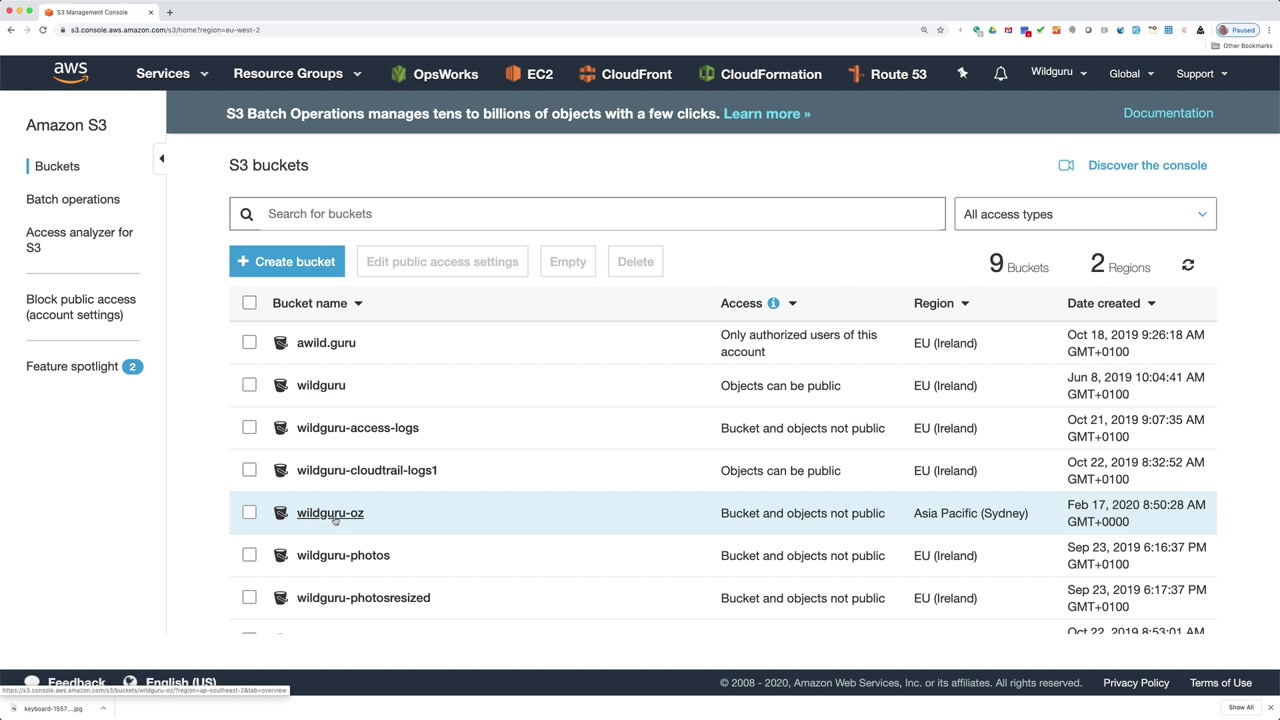Open the wildguru-cloudtrail-logs1 bucket
Screen dimensions: 1280x720
point(367,470)
